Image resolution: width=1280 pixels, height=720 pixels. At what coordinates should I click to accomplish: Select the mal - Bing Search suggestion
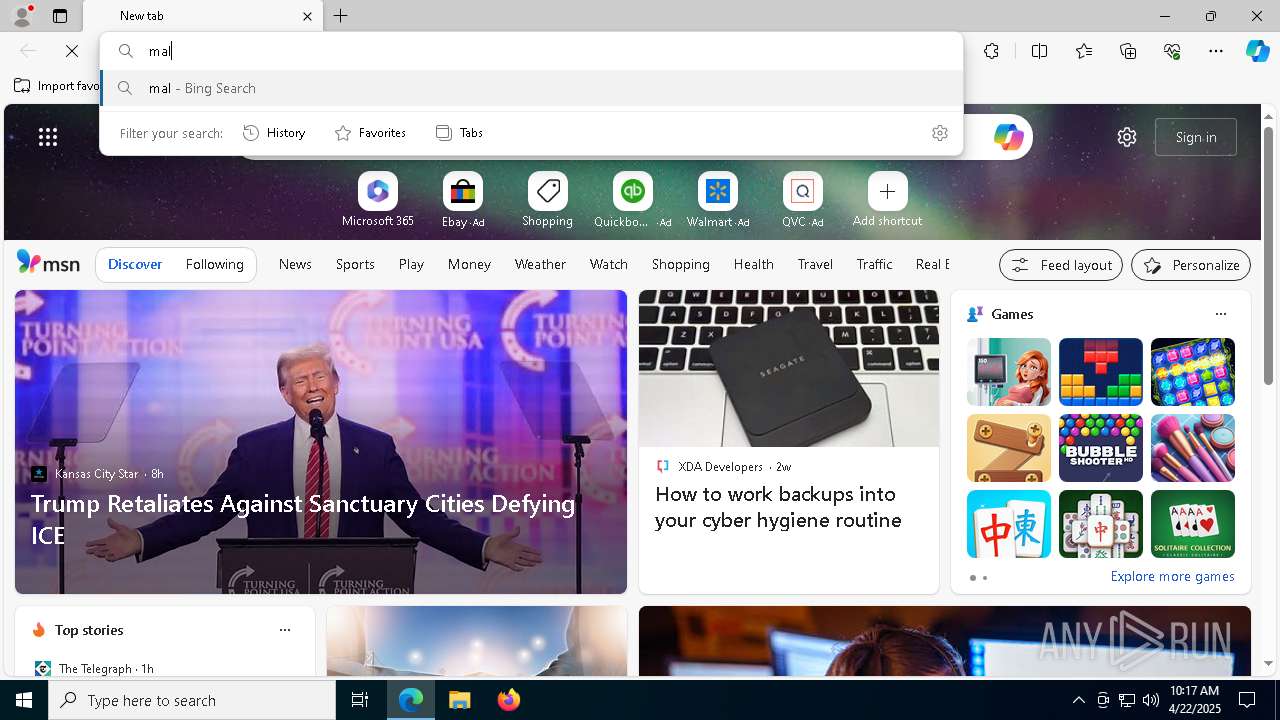pyautogui.click(x=532, y=88)
